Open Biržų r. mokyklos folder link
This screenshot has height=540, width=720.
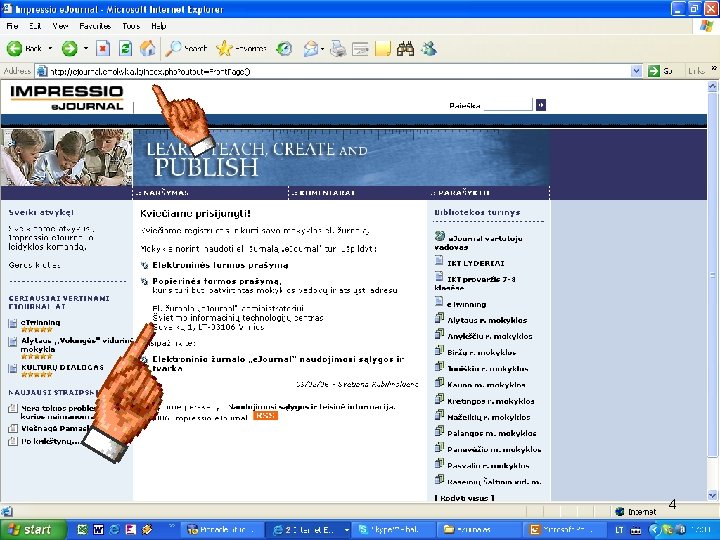[x=482, y=353]
